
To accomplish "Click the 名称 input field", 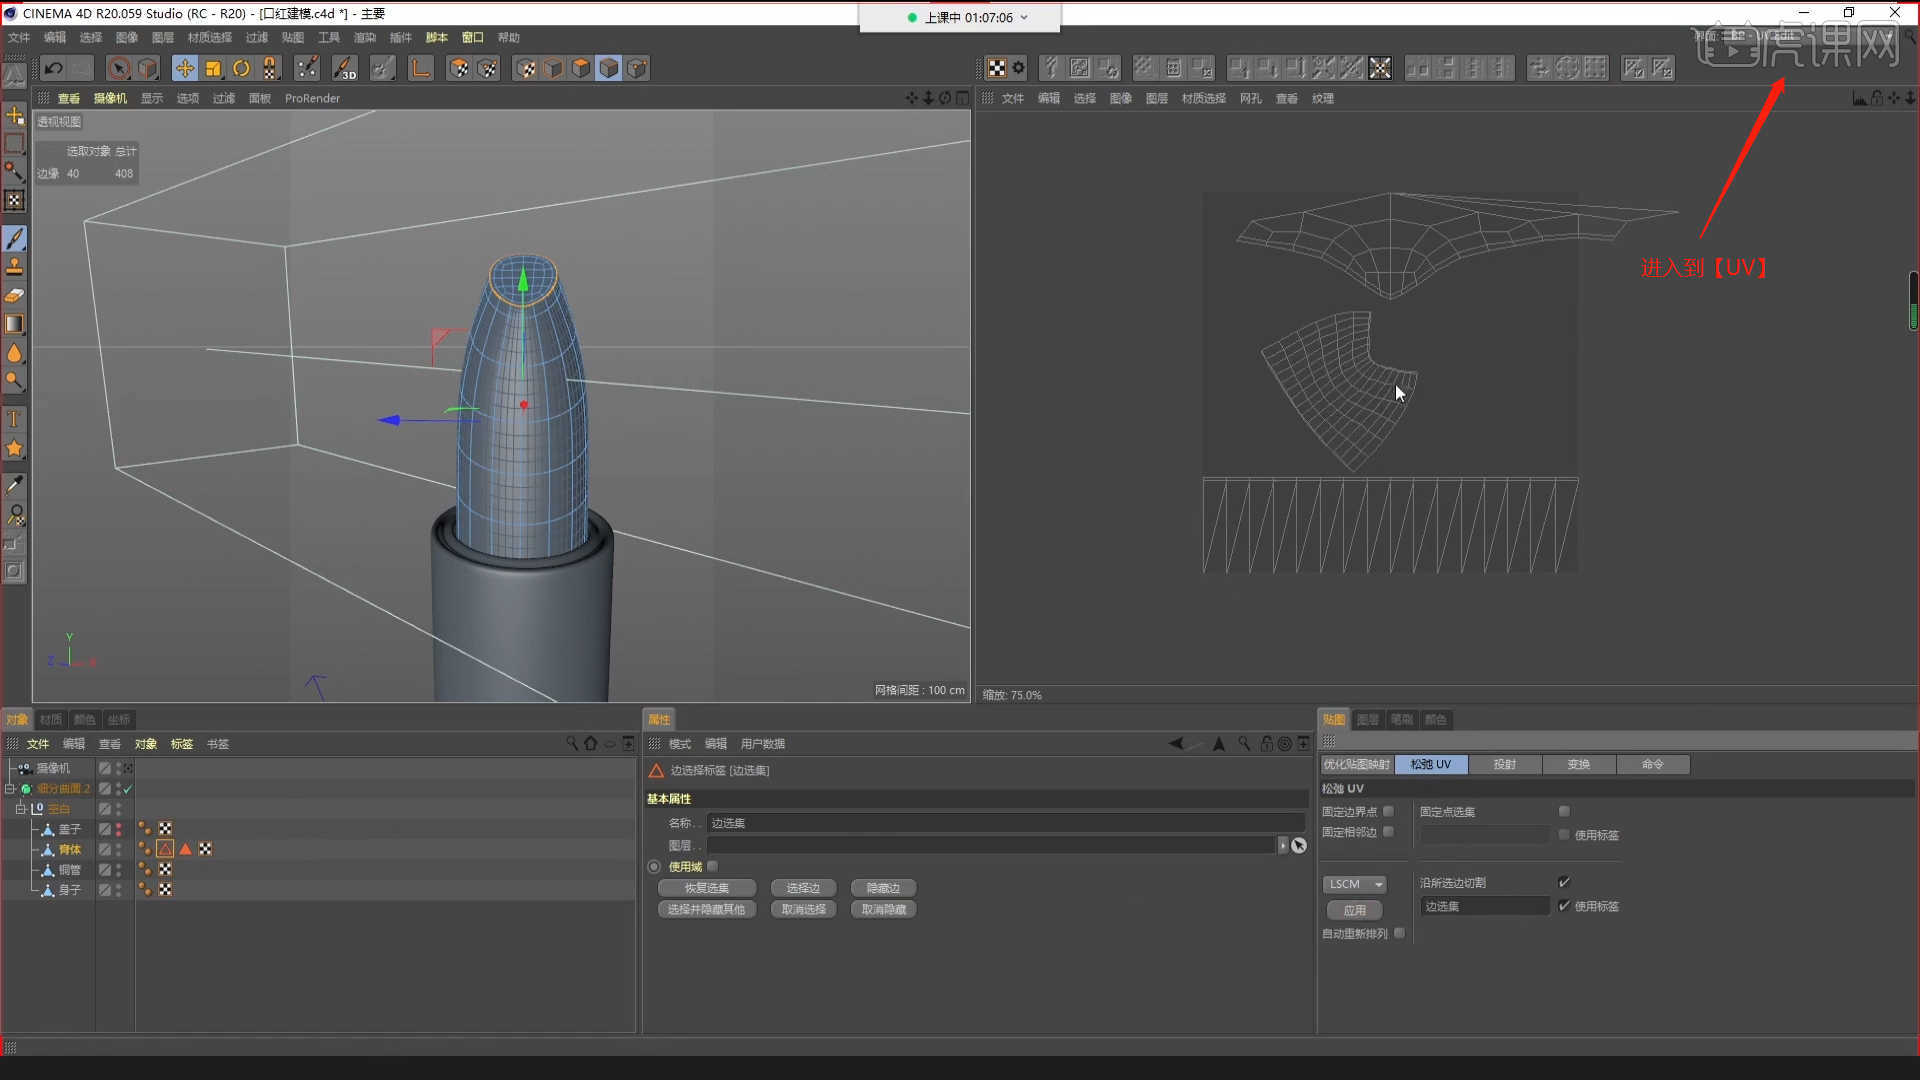I will point(1005,822).
